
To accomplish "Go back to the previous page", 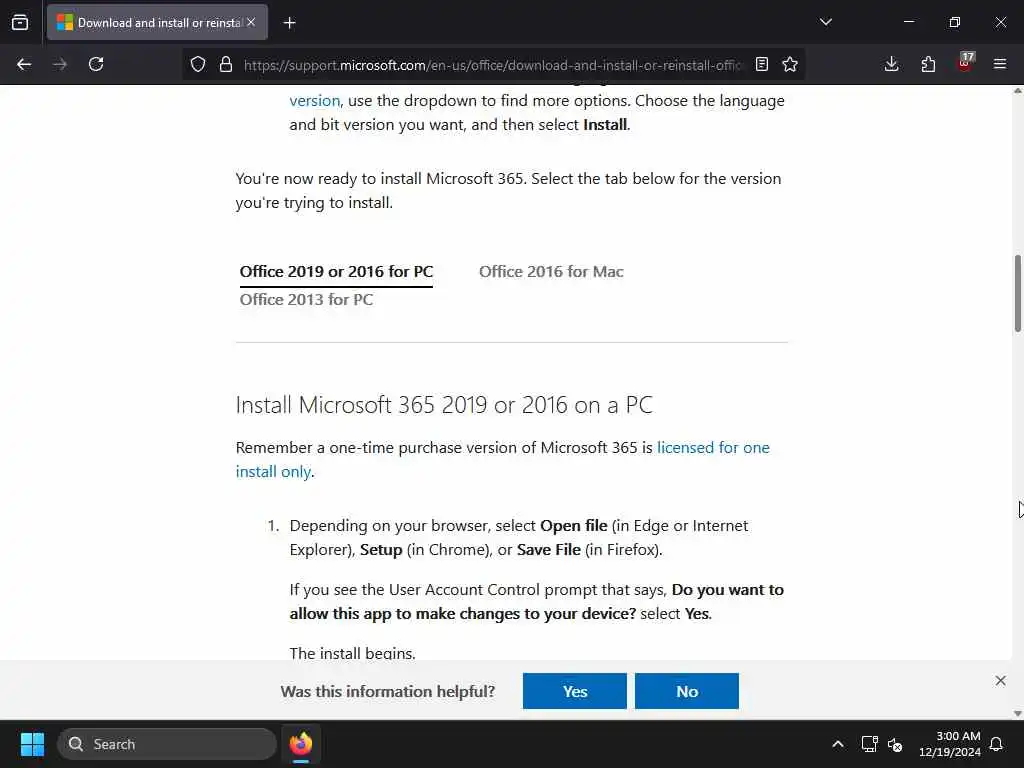I will pyautogui.click(x=24, y=64).
